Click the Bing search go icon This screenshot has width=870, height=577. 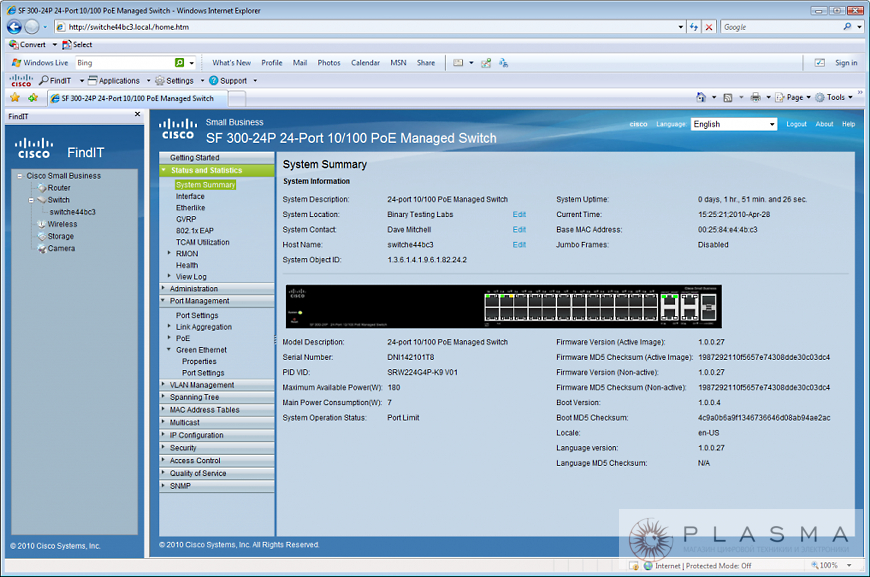tap(179, 63)
